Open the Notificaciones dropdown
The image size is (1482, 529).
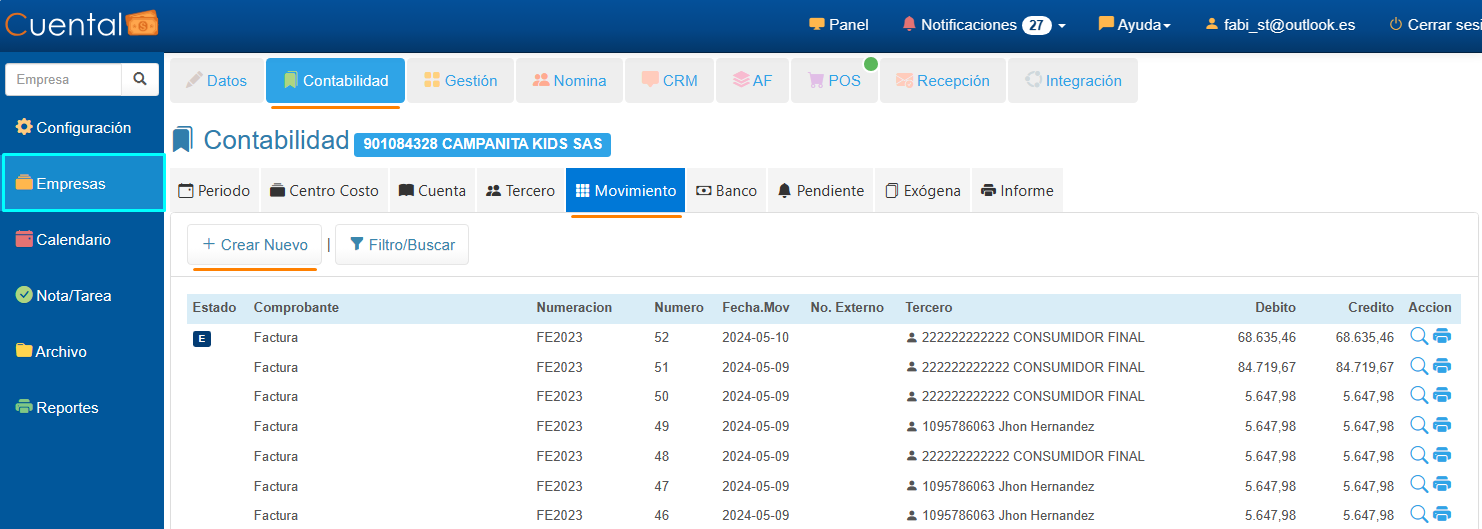pyautogui.click(x=984, y=25)
